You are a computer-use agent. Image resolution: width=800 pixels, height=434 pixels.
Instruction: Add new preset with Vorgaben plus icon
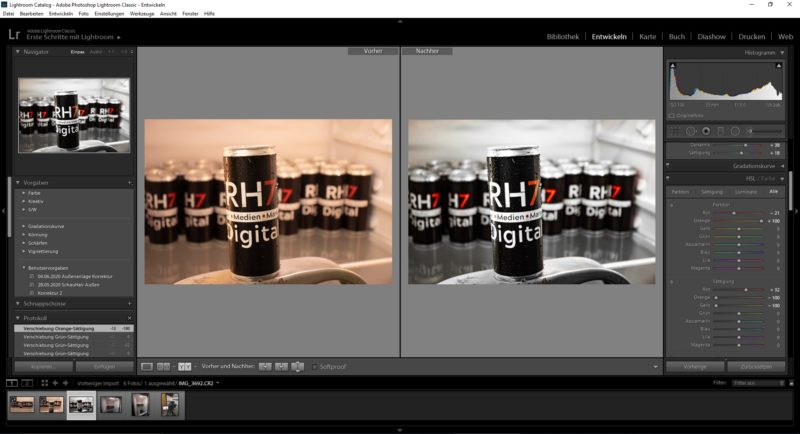[130, 183]
